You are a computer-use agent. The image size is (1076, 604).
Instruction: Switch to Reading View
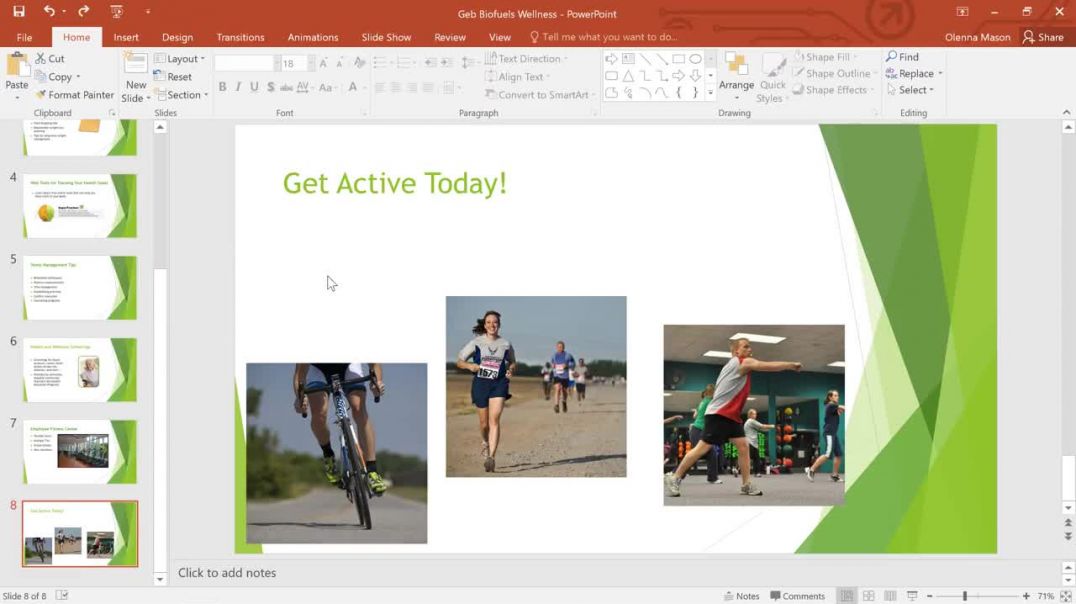pos(890,596)
